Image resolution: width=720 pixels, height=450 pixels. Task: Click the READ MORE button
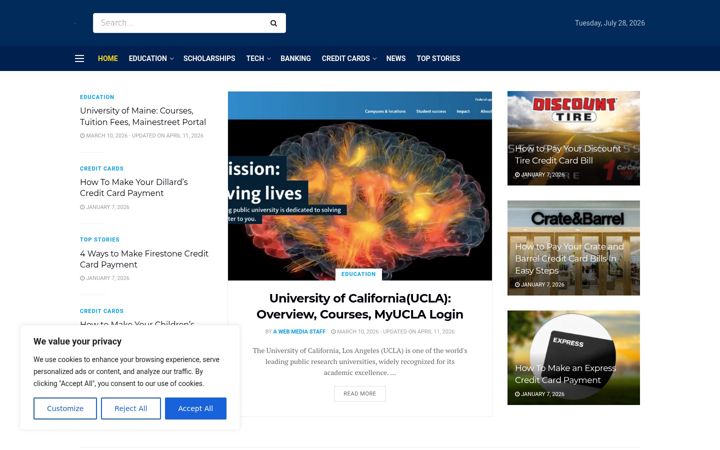(360, 394)
